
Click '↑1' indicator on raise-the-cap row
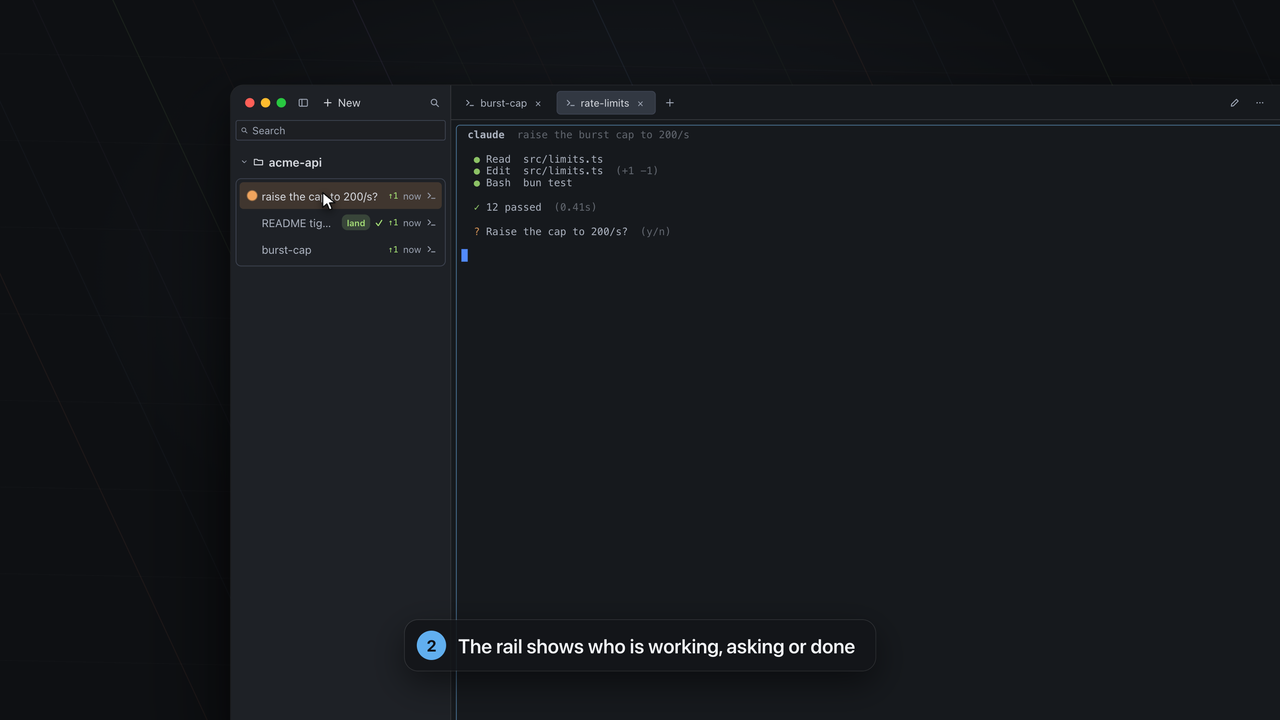click(x=393, y=196)
